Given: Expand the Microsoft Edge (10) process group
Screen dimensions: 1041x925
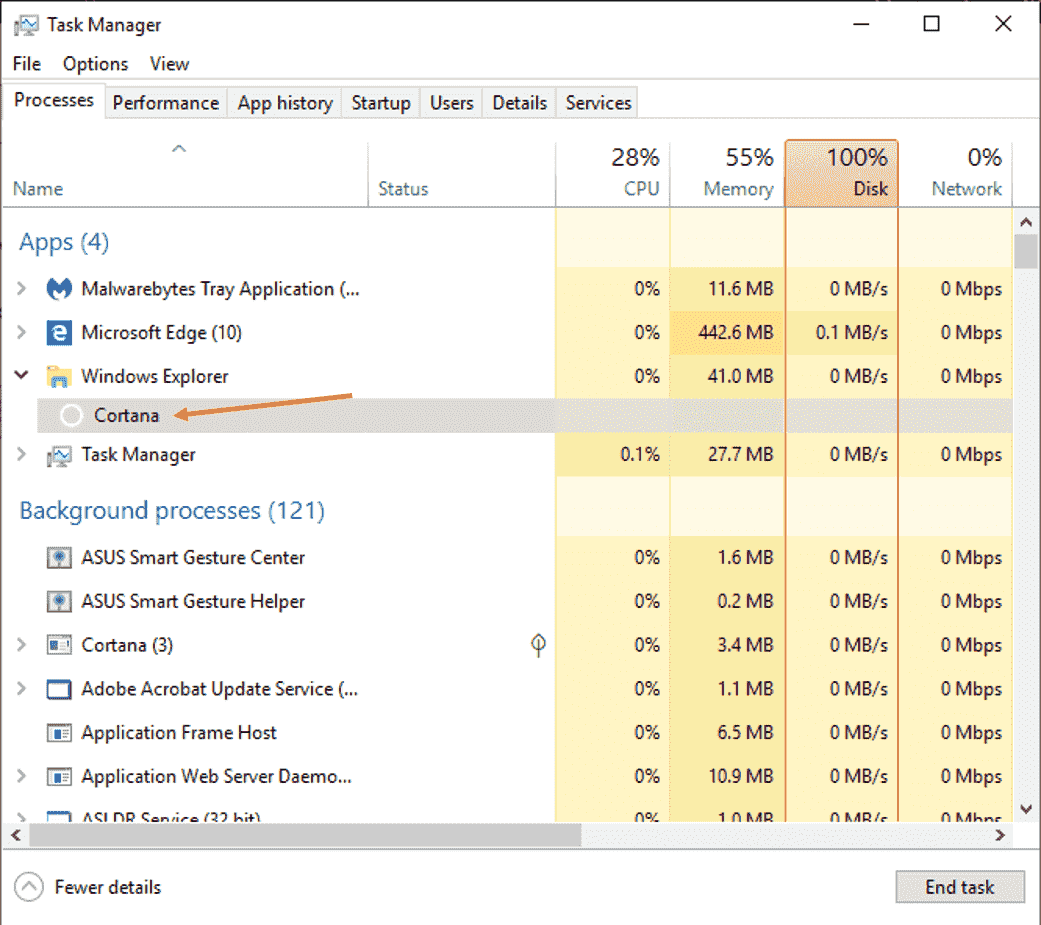Looking at the screenshot, I should (21, 332).
